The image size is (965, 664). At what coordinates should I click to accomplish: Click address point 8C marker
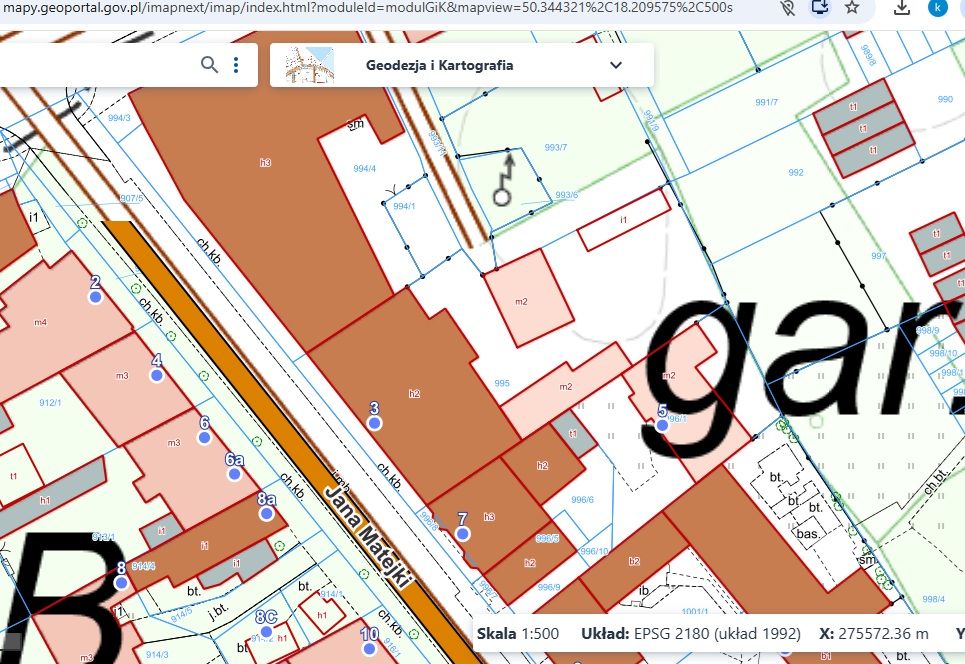(x=266, y=631)
